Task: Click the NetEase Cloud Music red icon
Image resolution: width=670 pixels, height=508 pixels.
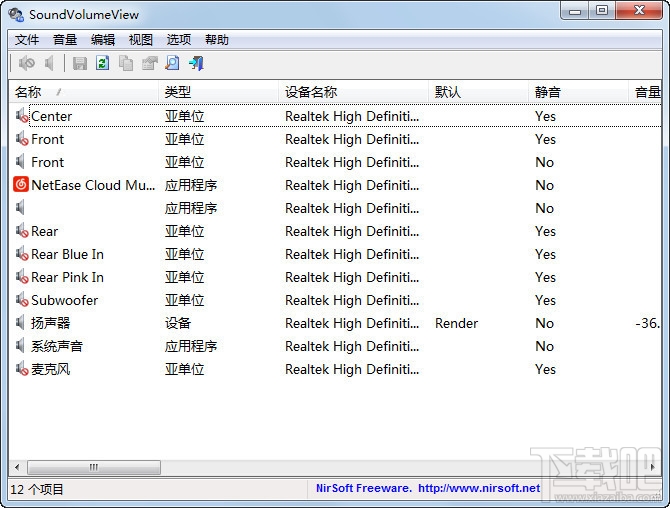Action: click(x=21, y=184)
